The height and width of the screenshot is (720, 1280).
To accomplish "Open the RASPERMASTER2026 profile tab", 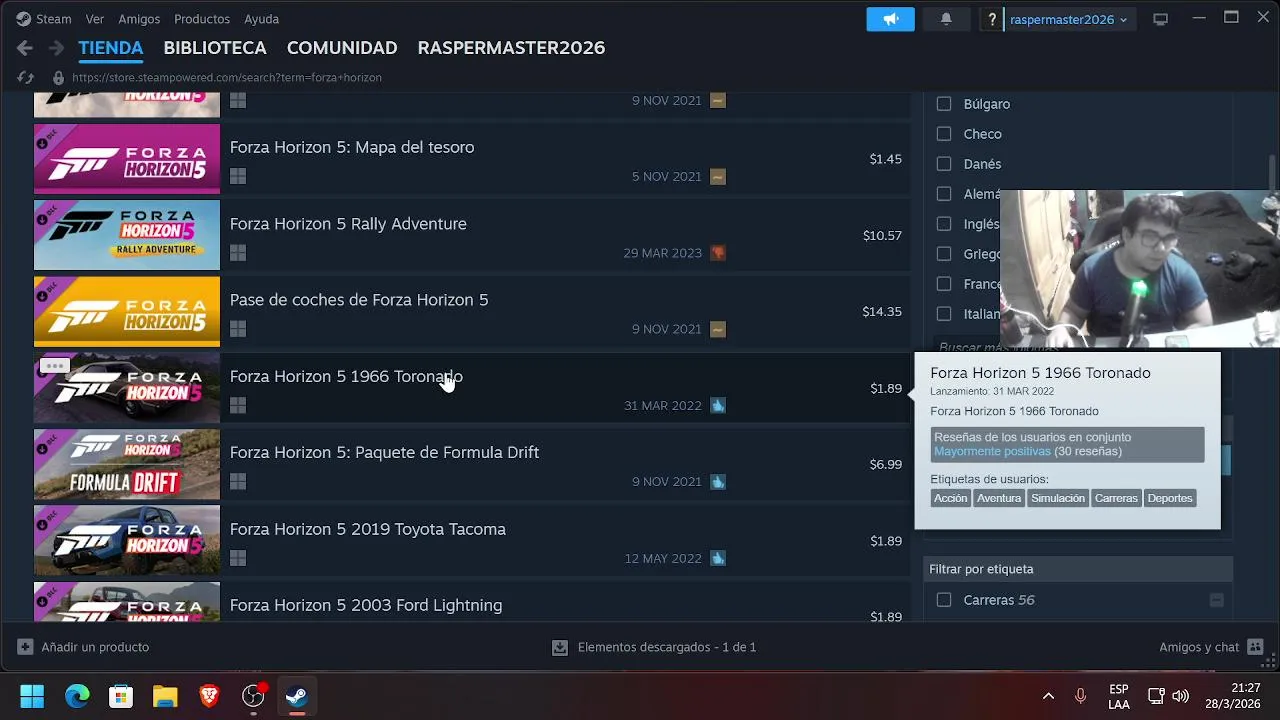I will click(511, 48).
